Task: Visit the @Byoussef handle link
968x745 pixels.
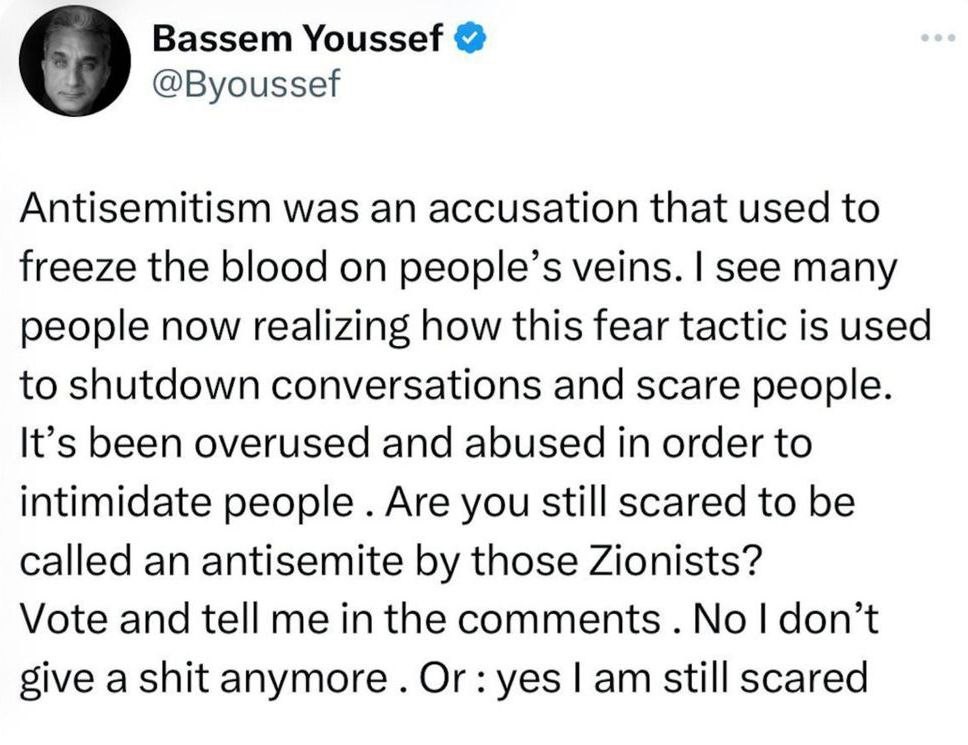Action: pyautogui.click(x=245, y=84)
